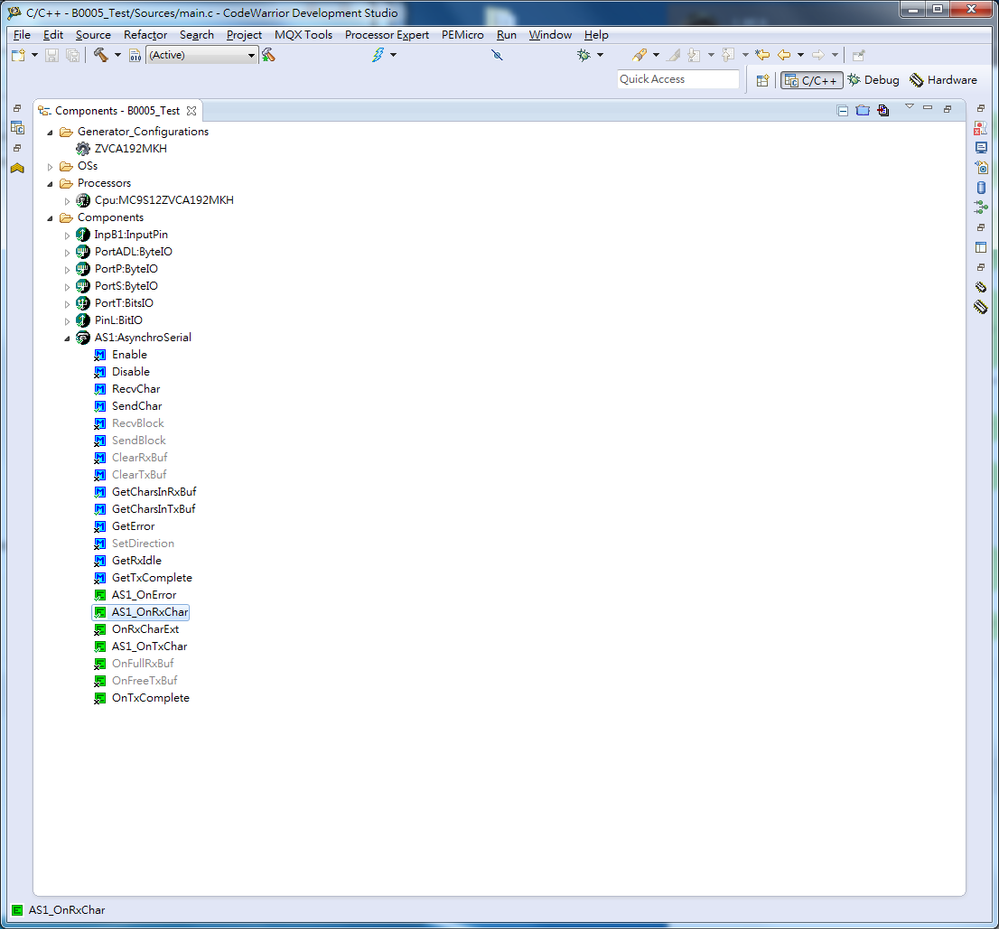Collapse the Processors folder
This screenshot has width=999, height=929.
coord(50,184)
